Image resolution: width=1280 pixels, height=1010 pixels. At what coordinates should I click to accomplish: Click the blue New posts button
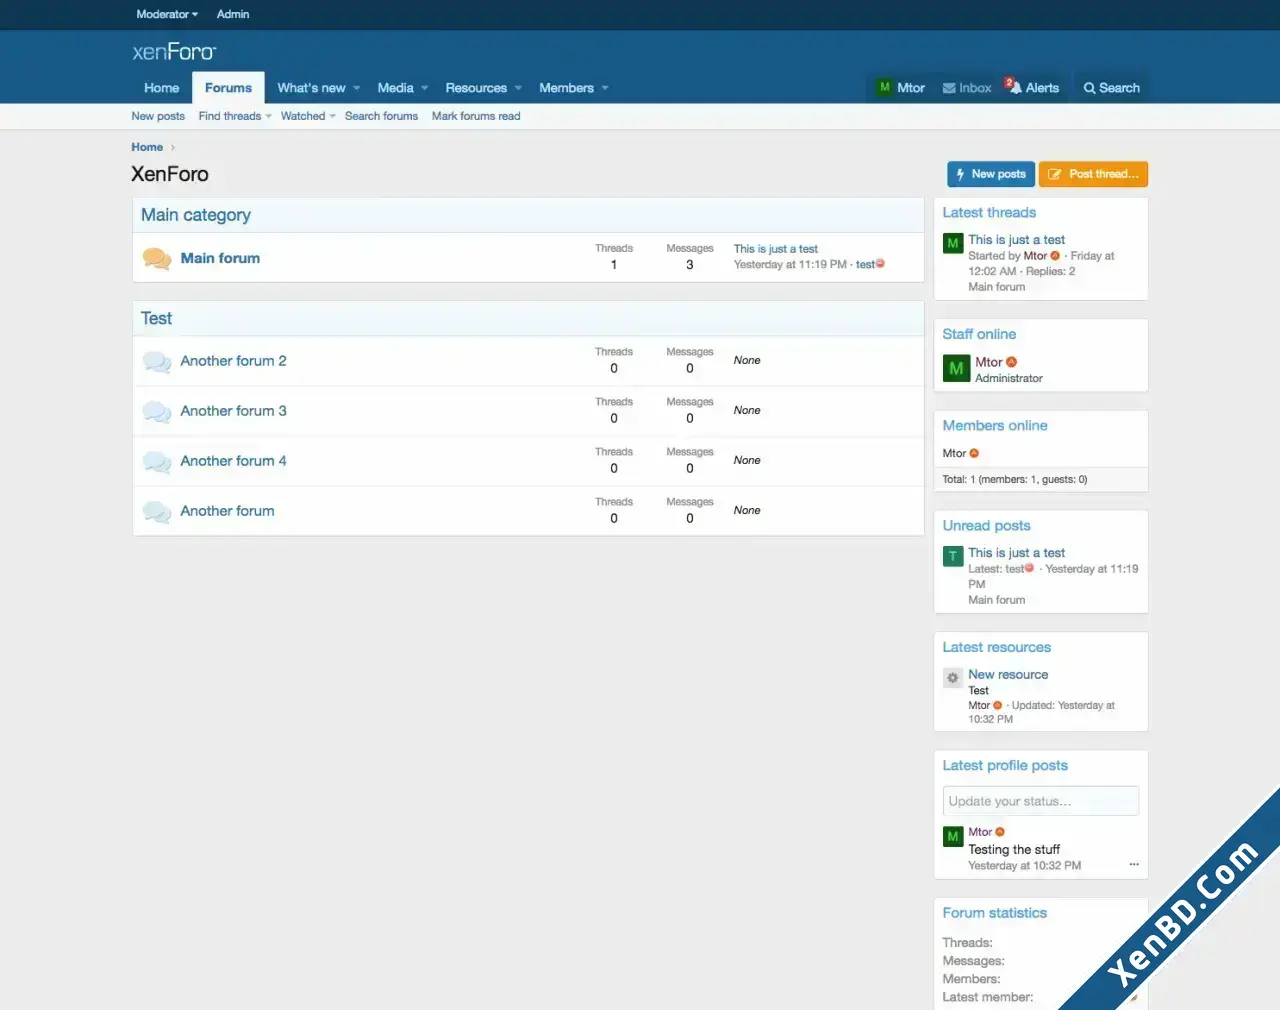pos(991,174)
